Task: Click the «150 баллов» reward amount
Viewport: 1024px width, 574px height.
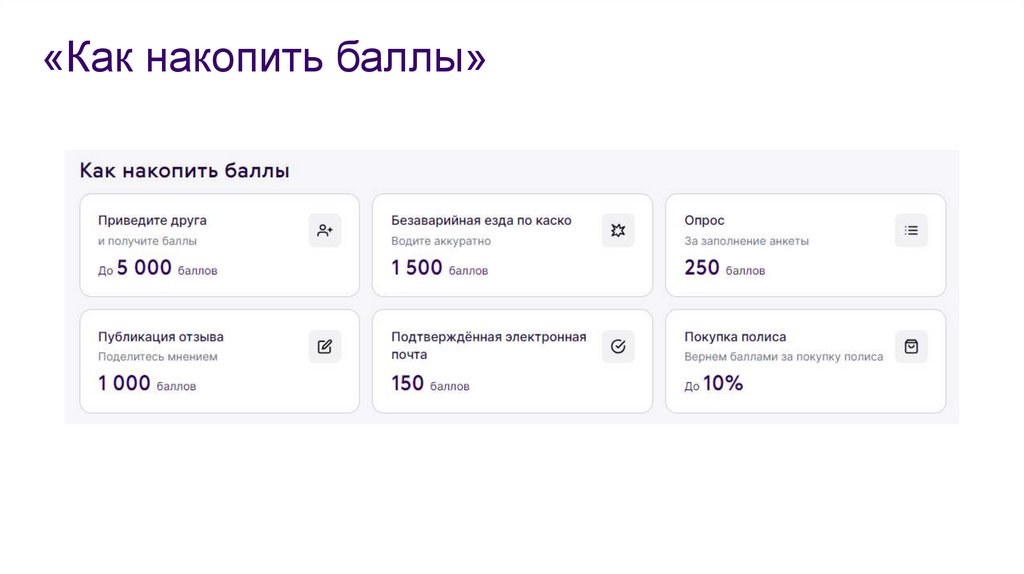Action: tap(430, 384)
